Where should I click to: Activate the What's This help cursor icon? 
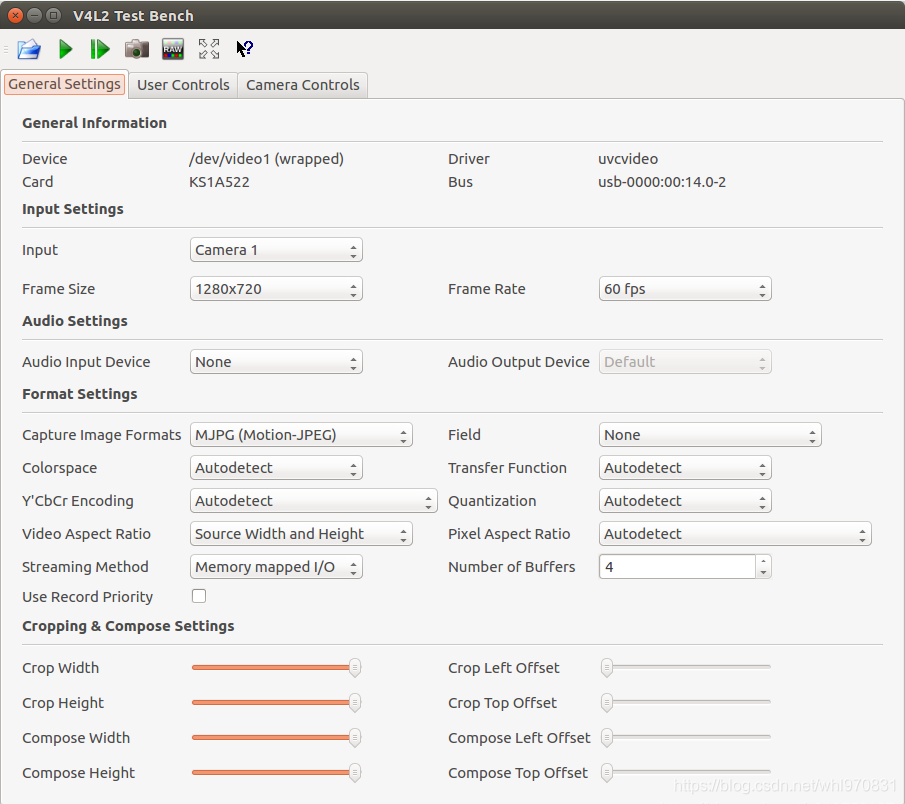click(245, 48)
